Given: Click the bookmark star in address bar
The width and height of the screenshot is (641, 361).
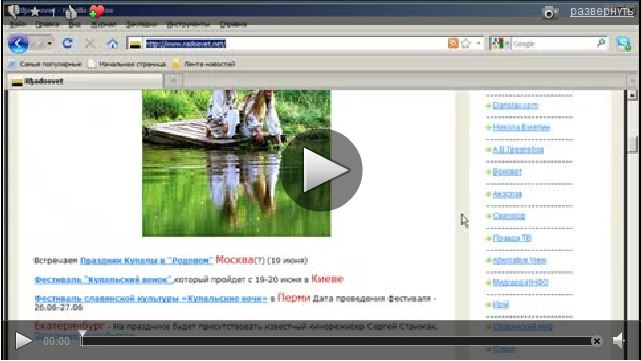Looking at the screenshot, I should click(x=466, y=43).
